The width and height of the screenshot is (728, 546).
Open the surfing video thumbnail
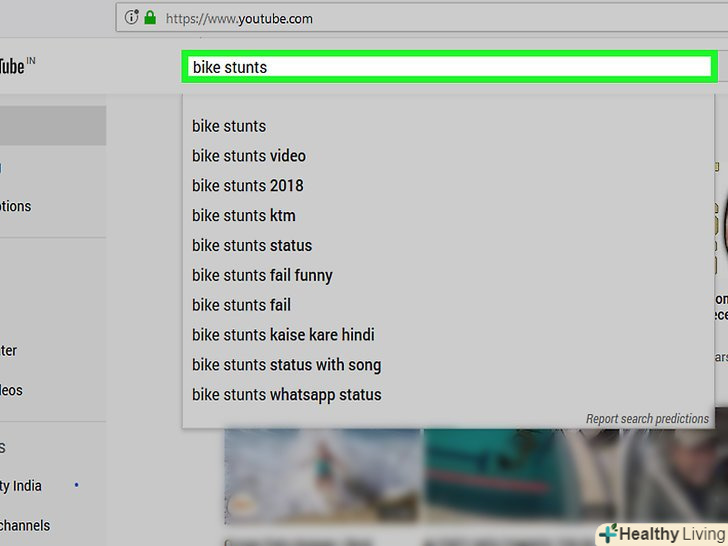pyautogui.click(x=323, y=476)
